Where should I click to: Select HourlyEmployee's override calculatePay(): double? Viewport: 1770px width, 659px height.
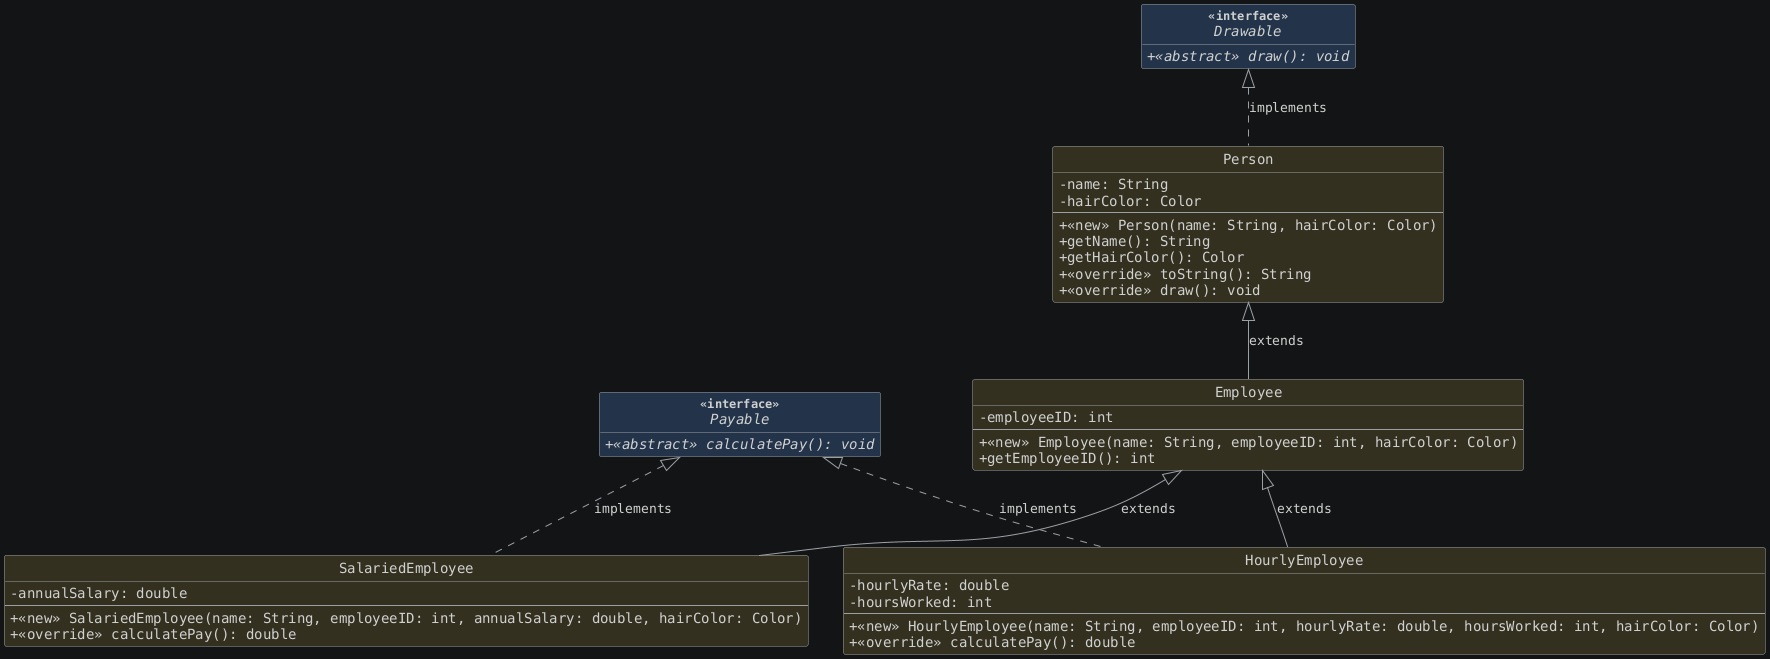(992, 642)
